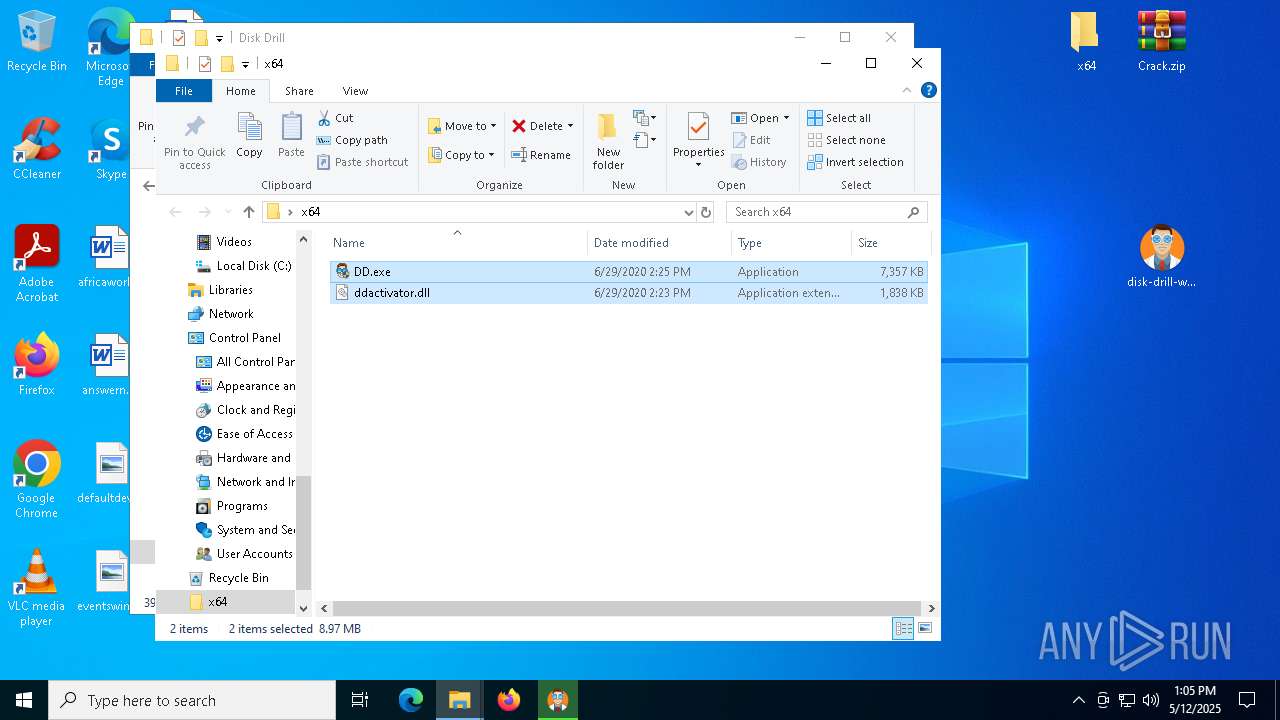Select Network in navigation pane
This screenshot has height=720, width=1280.
[x=231, y=314]
